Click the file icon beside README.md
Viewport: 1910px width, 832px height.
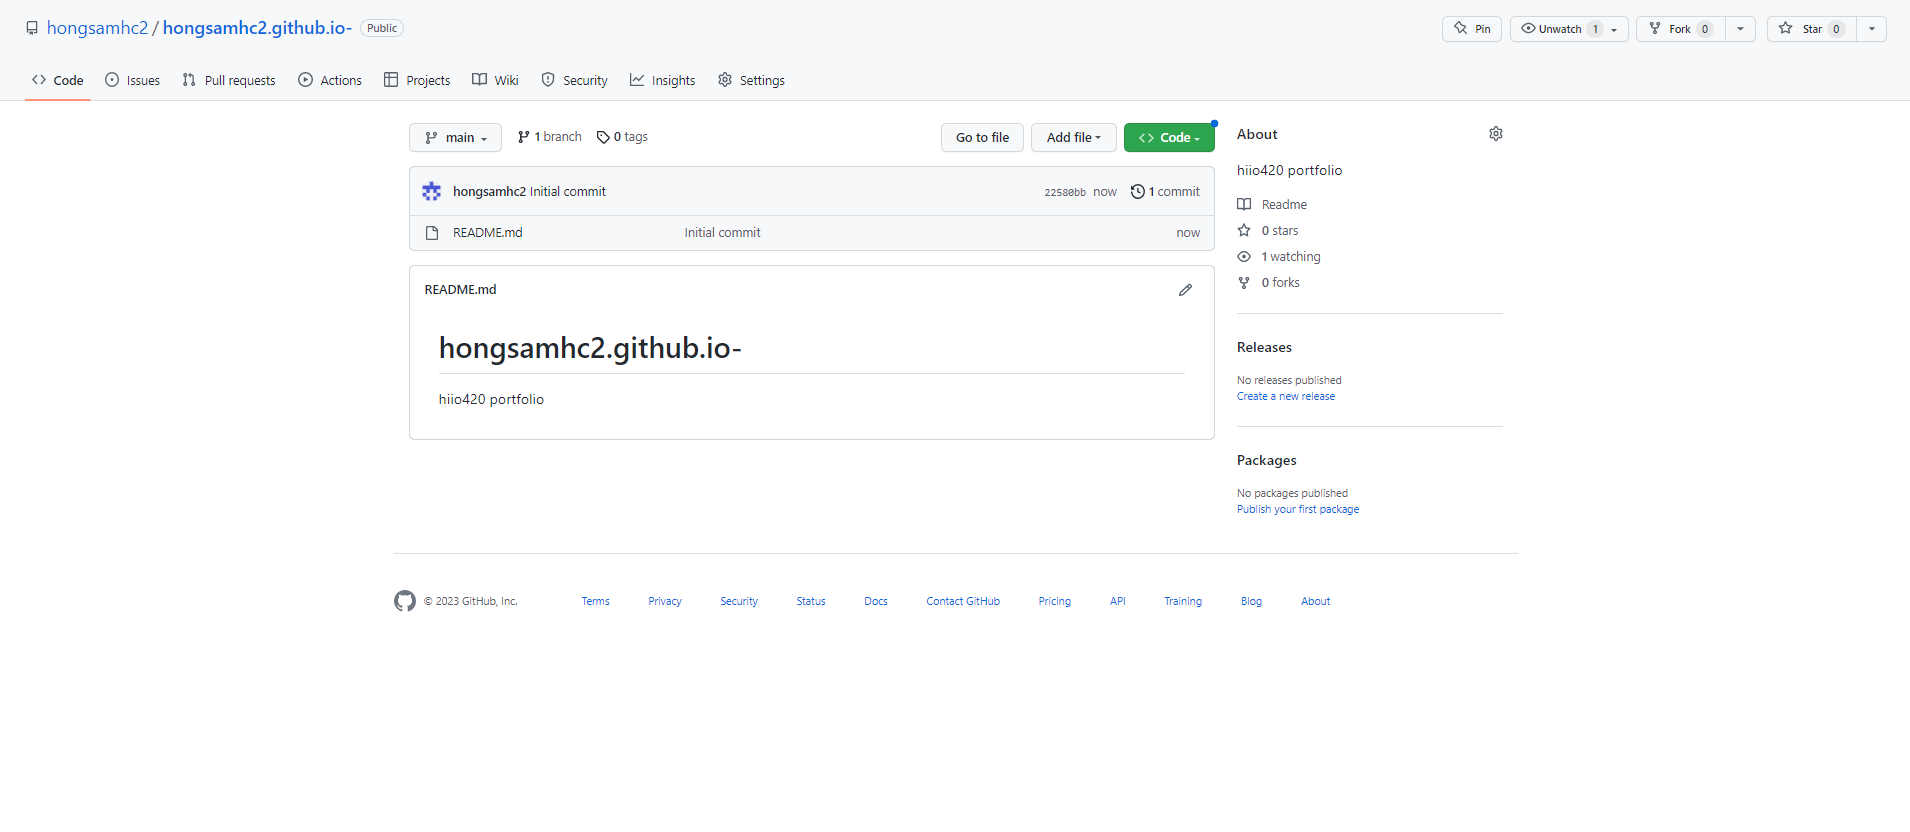click(x=432, y=233)
